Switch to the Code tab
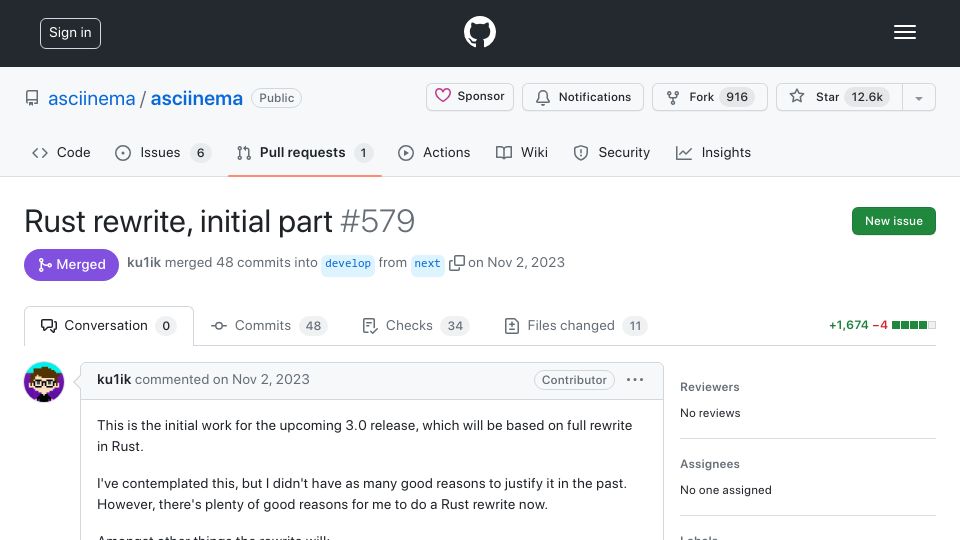 click(61, 152)
